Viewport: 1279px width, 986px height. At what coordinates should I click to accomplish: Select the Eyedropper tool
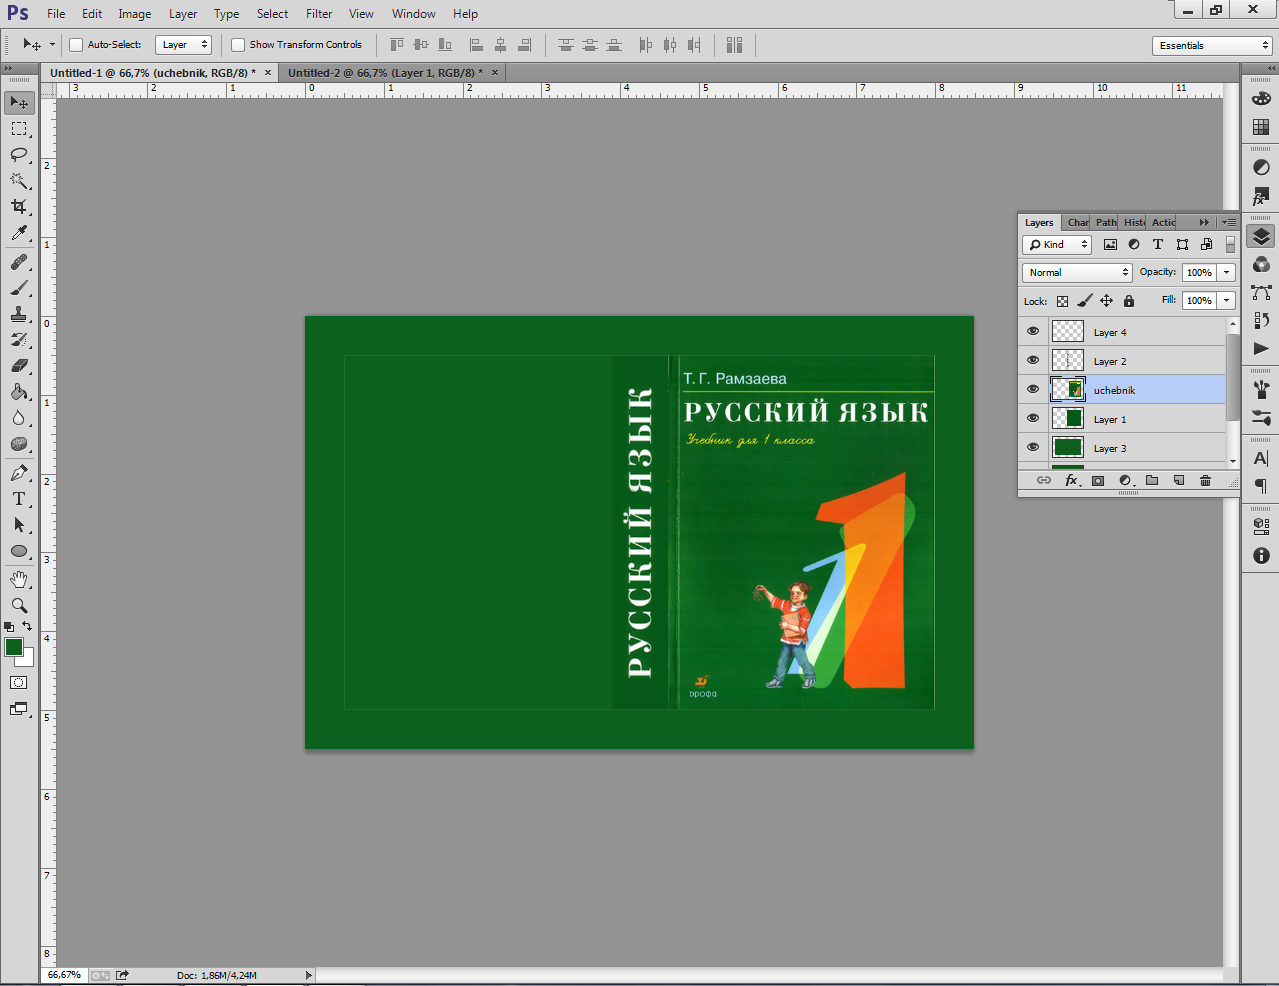(19, 233)
